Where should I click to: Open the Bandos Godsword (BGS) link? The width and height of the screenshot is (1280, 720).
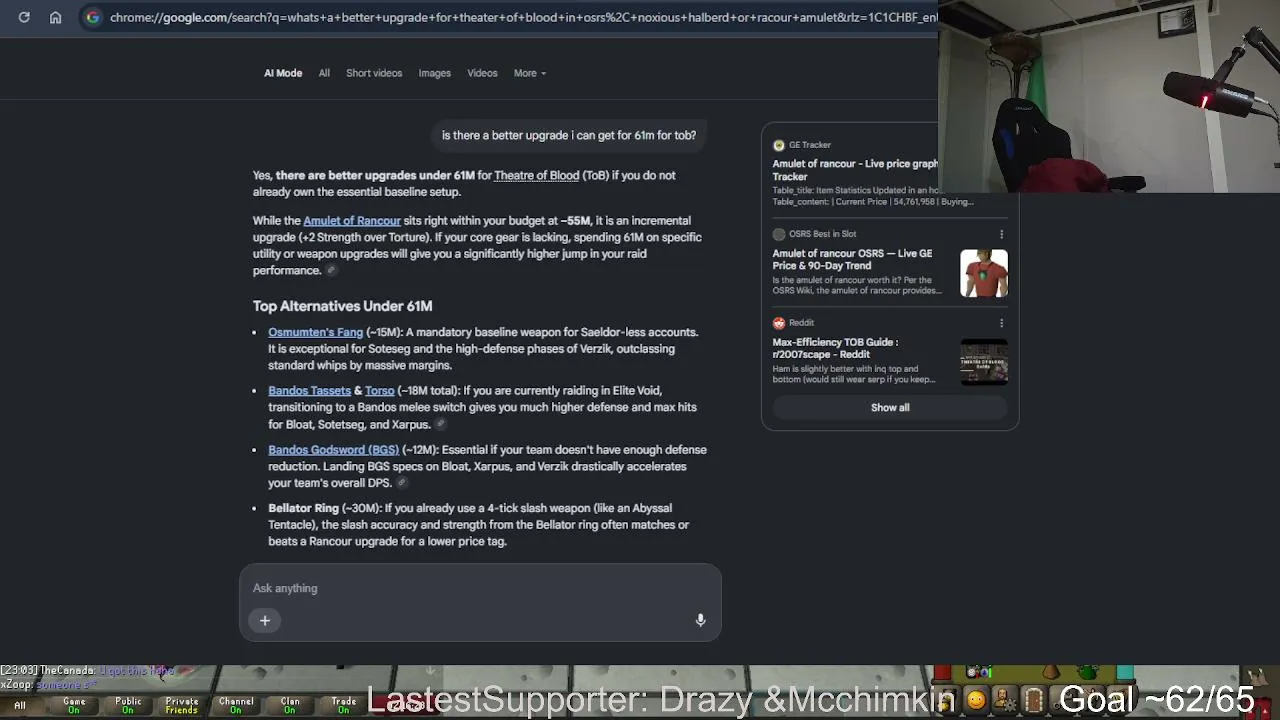point(333,450)
